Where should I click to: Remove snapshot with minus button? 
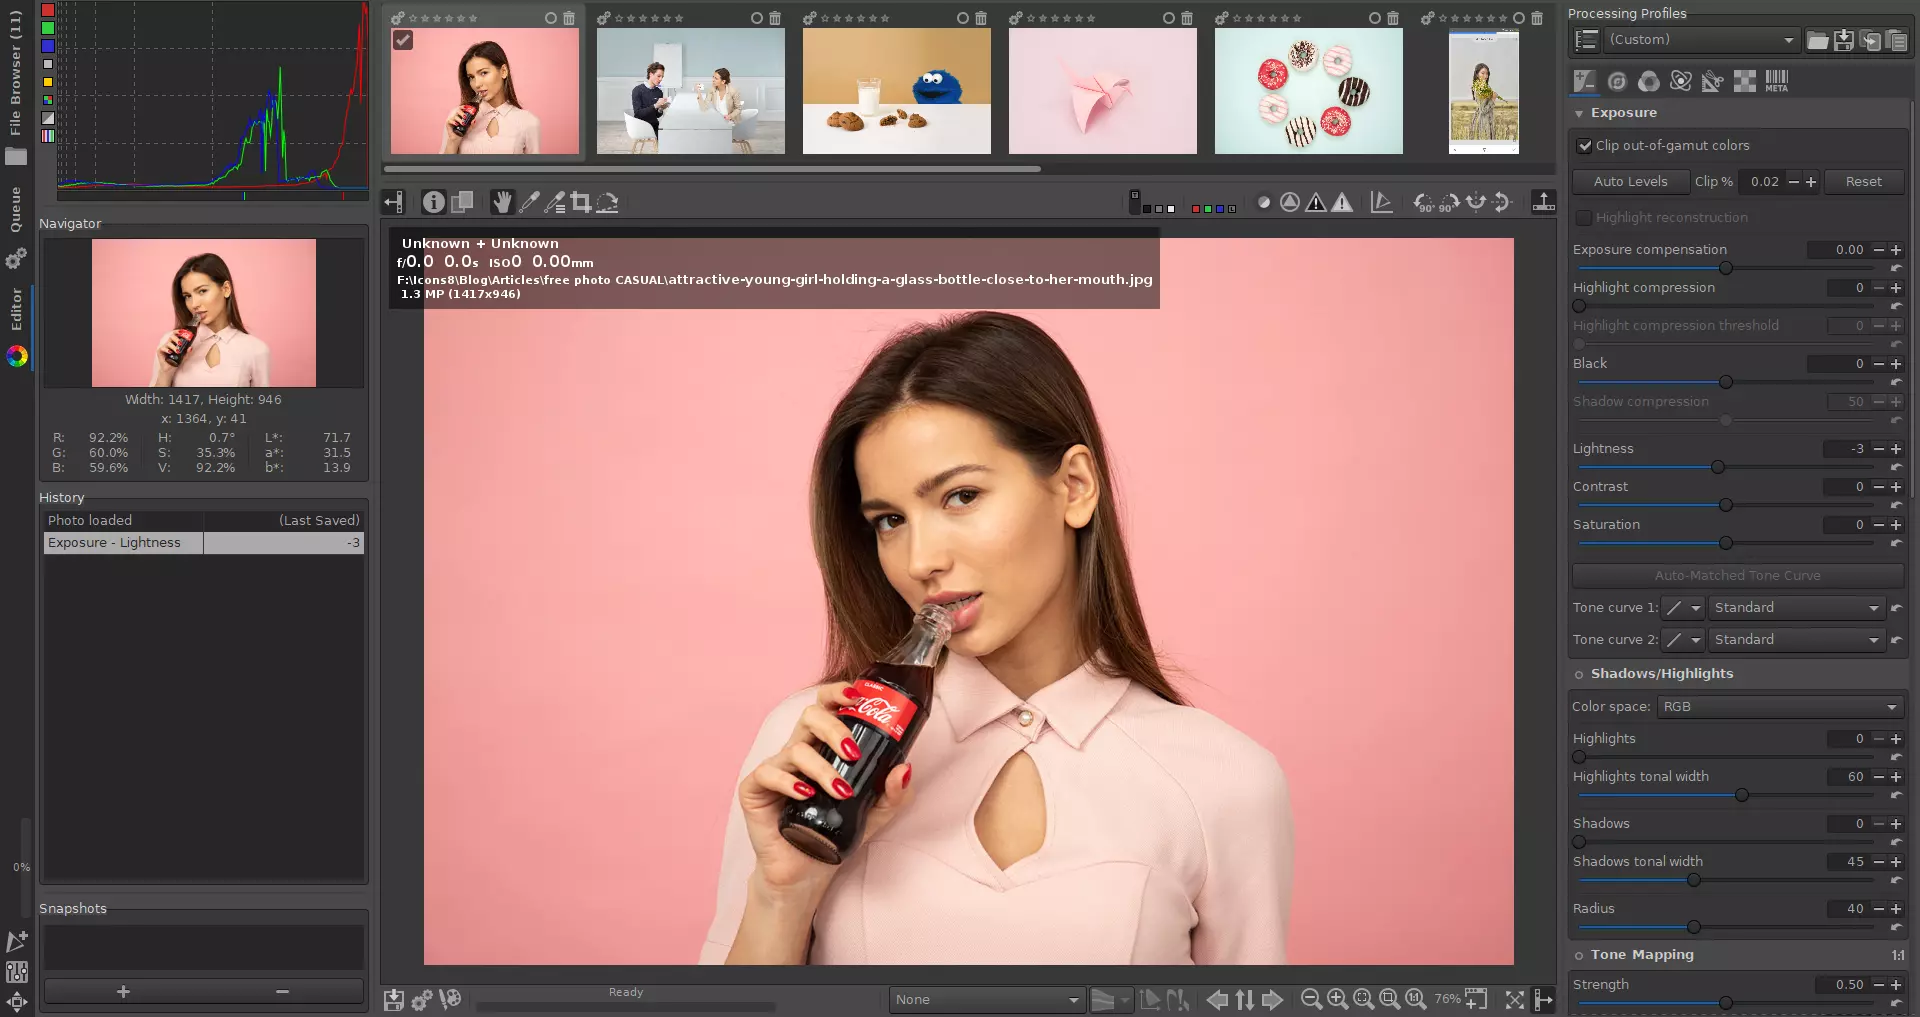point(283,992)
